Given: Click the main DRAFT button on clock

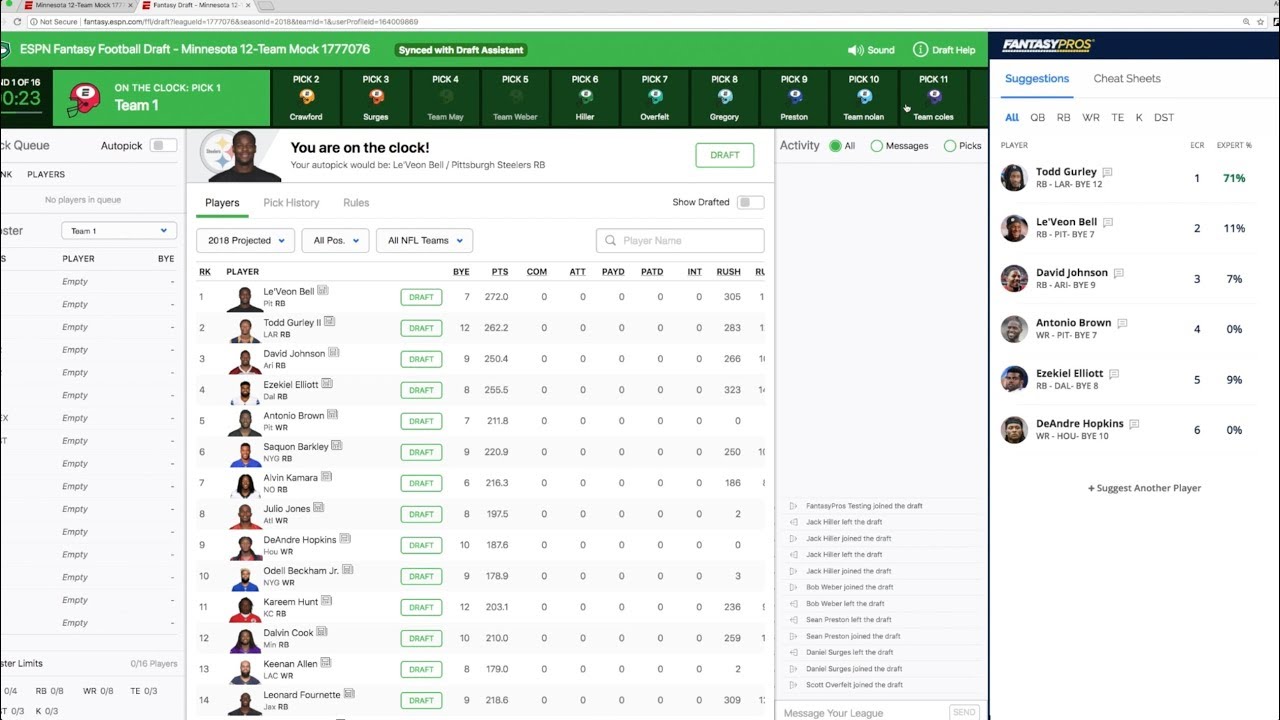Looking at the screenshot, I should pyautogui.click(x=726, y=155).
